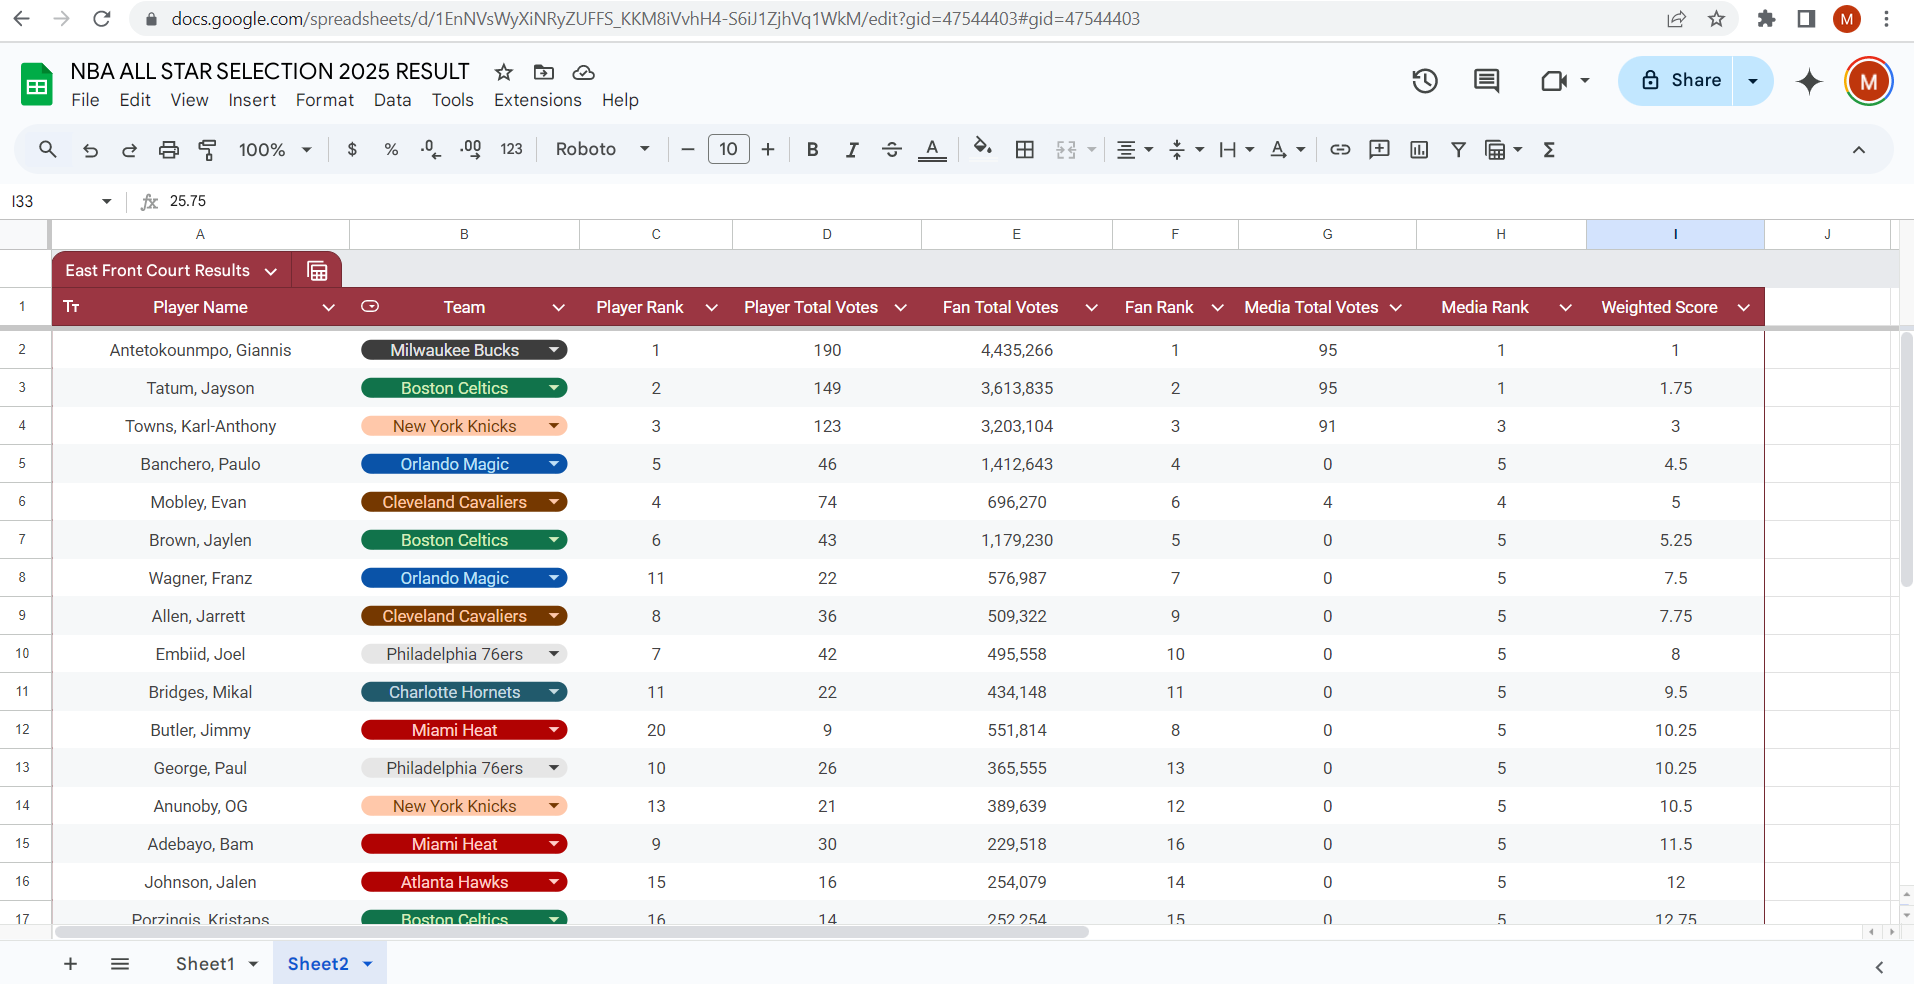Star the spreadsheet title

[504, 72]
